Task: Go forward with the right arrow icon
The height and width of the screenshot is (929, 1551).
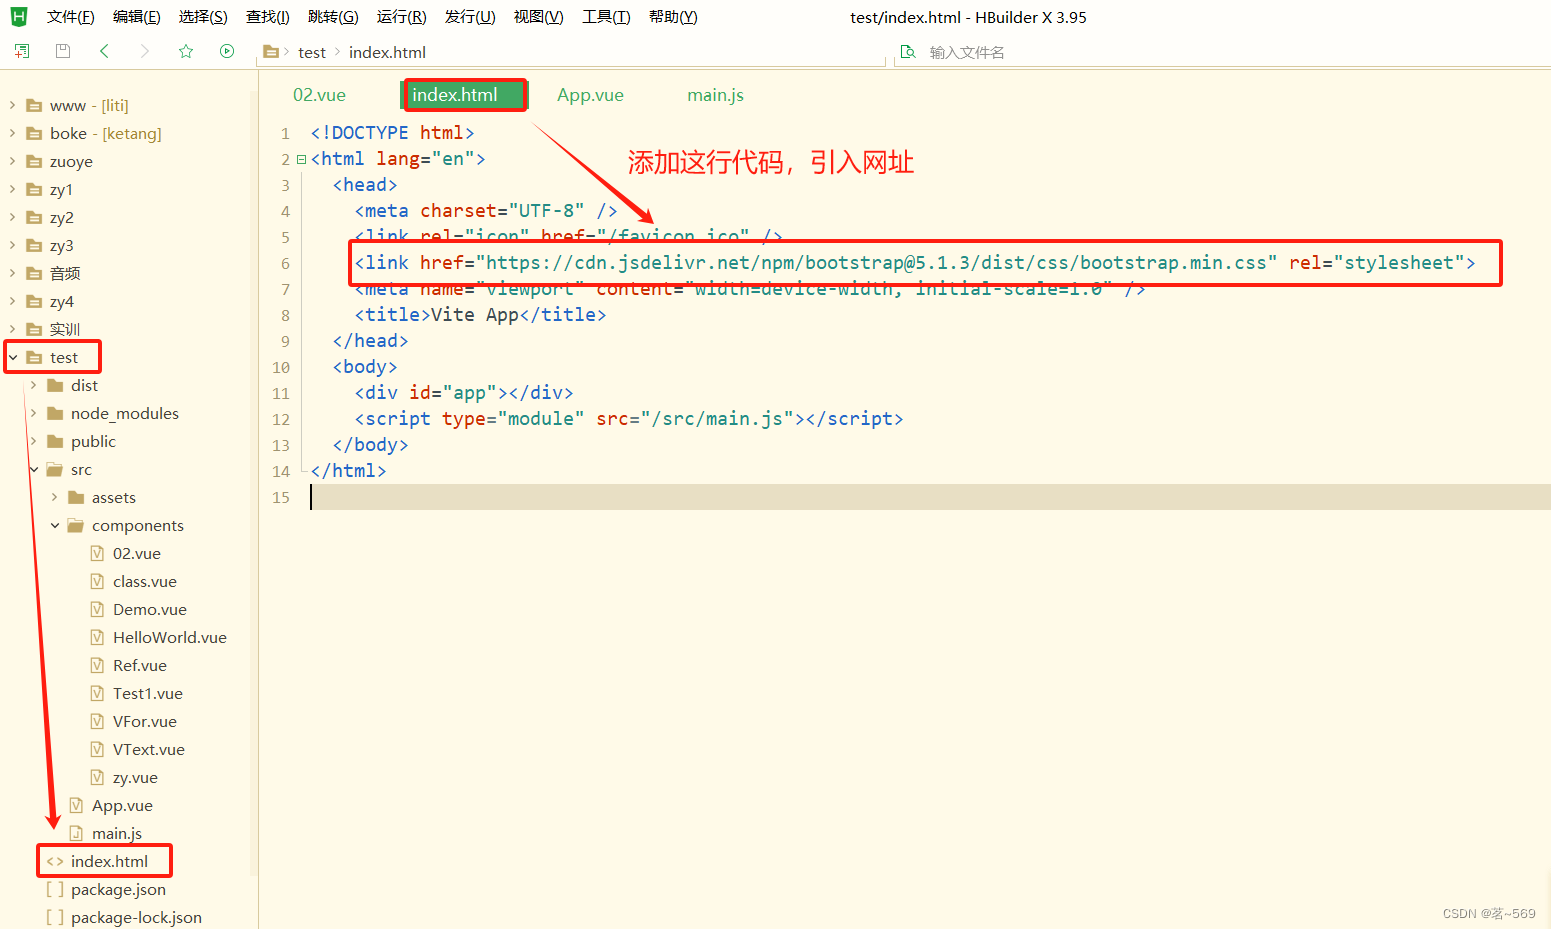Action: tap(145, 51)
